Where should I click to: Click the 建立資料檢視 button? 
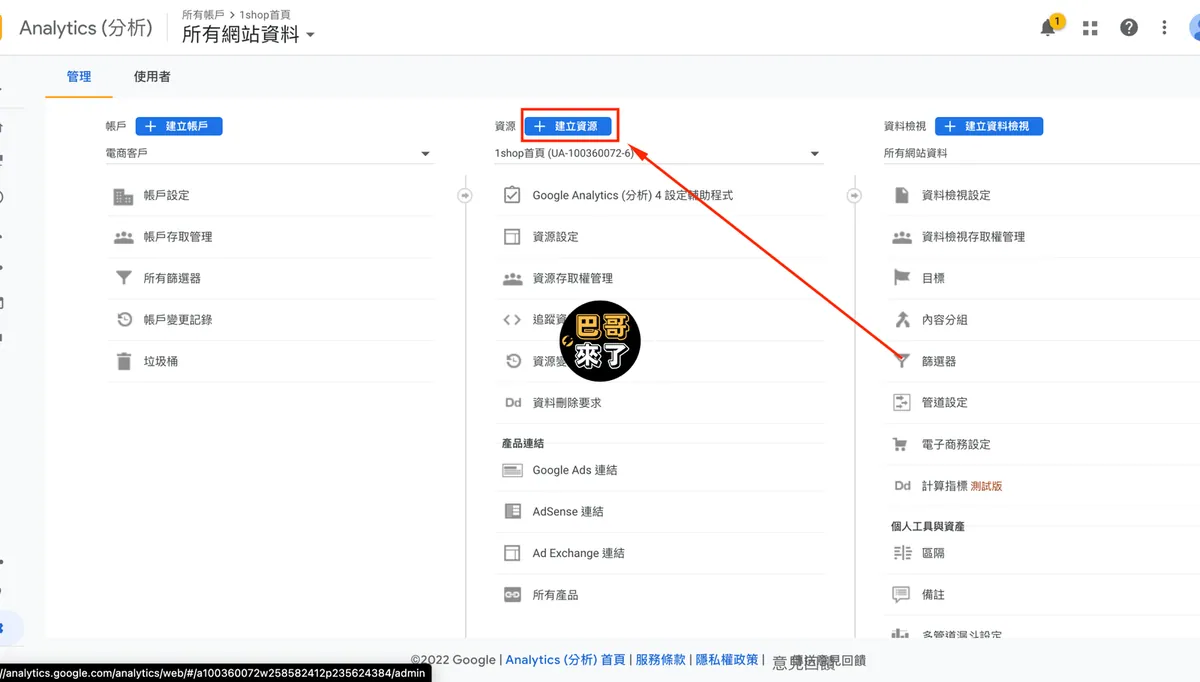click(x=989, y=126)
